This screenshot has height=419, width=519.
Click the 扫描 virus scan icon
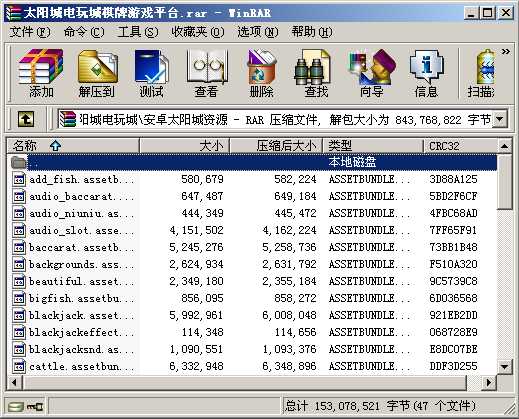tap(481, 73)
